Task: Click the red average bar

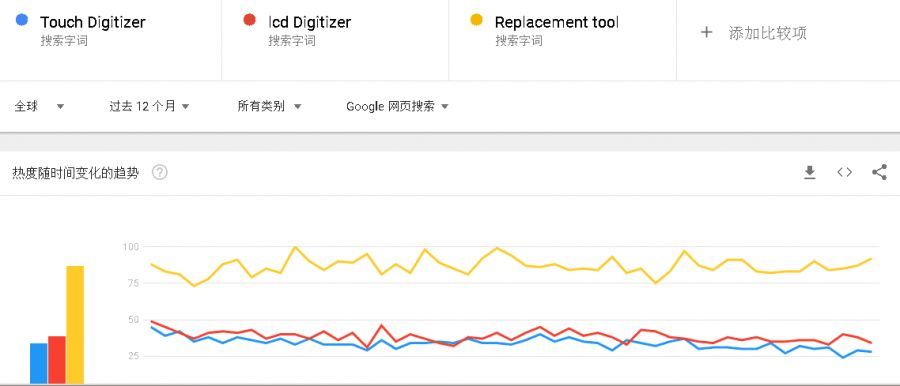Action: [57, 360]
